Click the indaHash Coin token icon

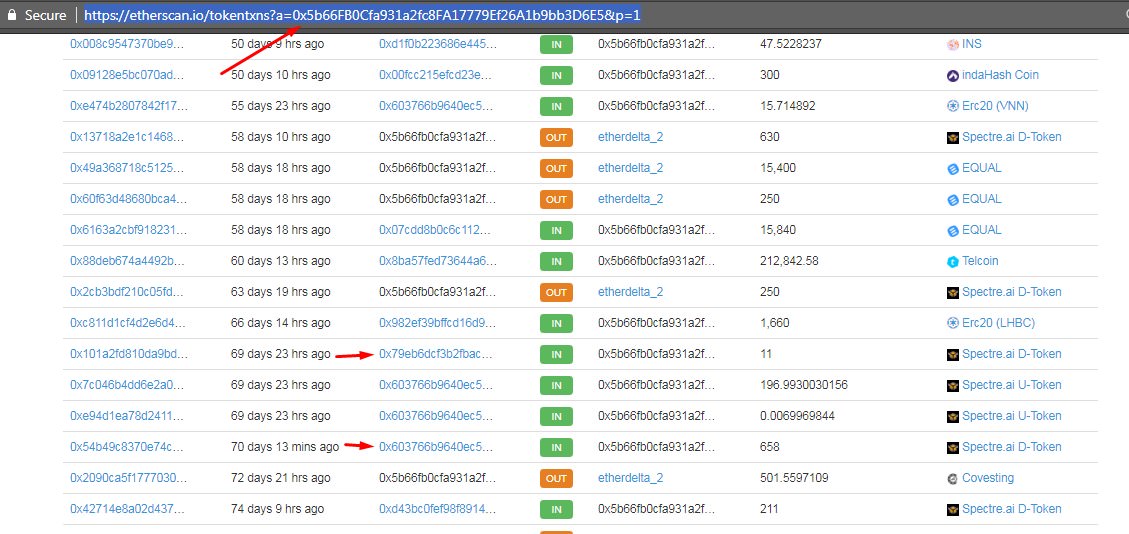click(x=953, y=75)
